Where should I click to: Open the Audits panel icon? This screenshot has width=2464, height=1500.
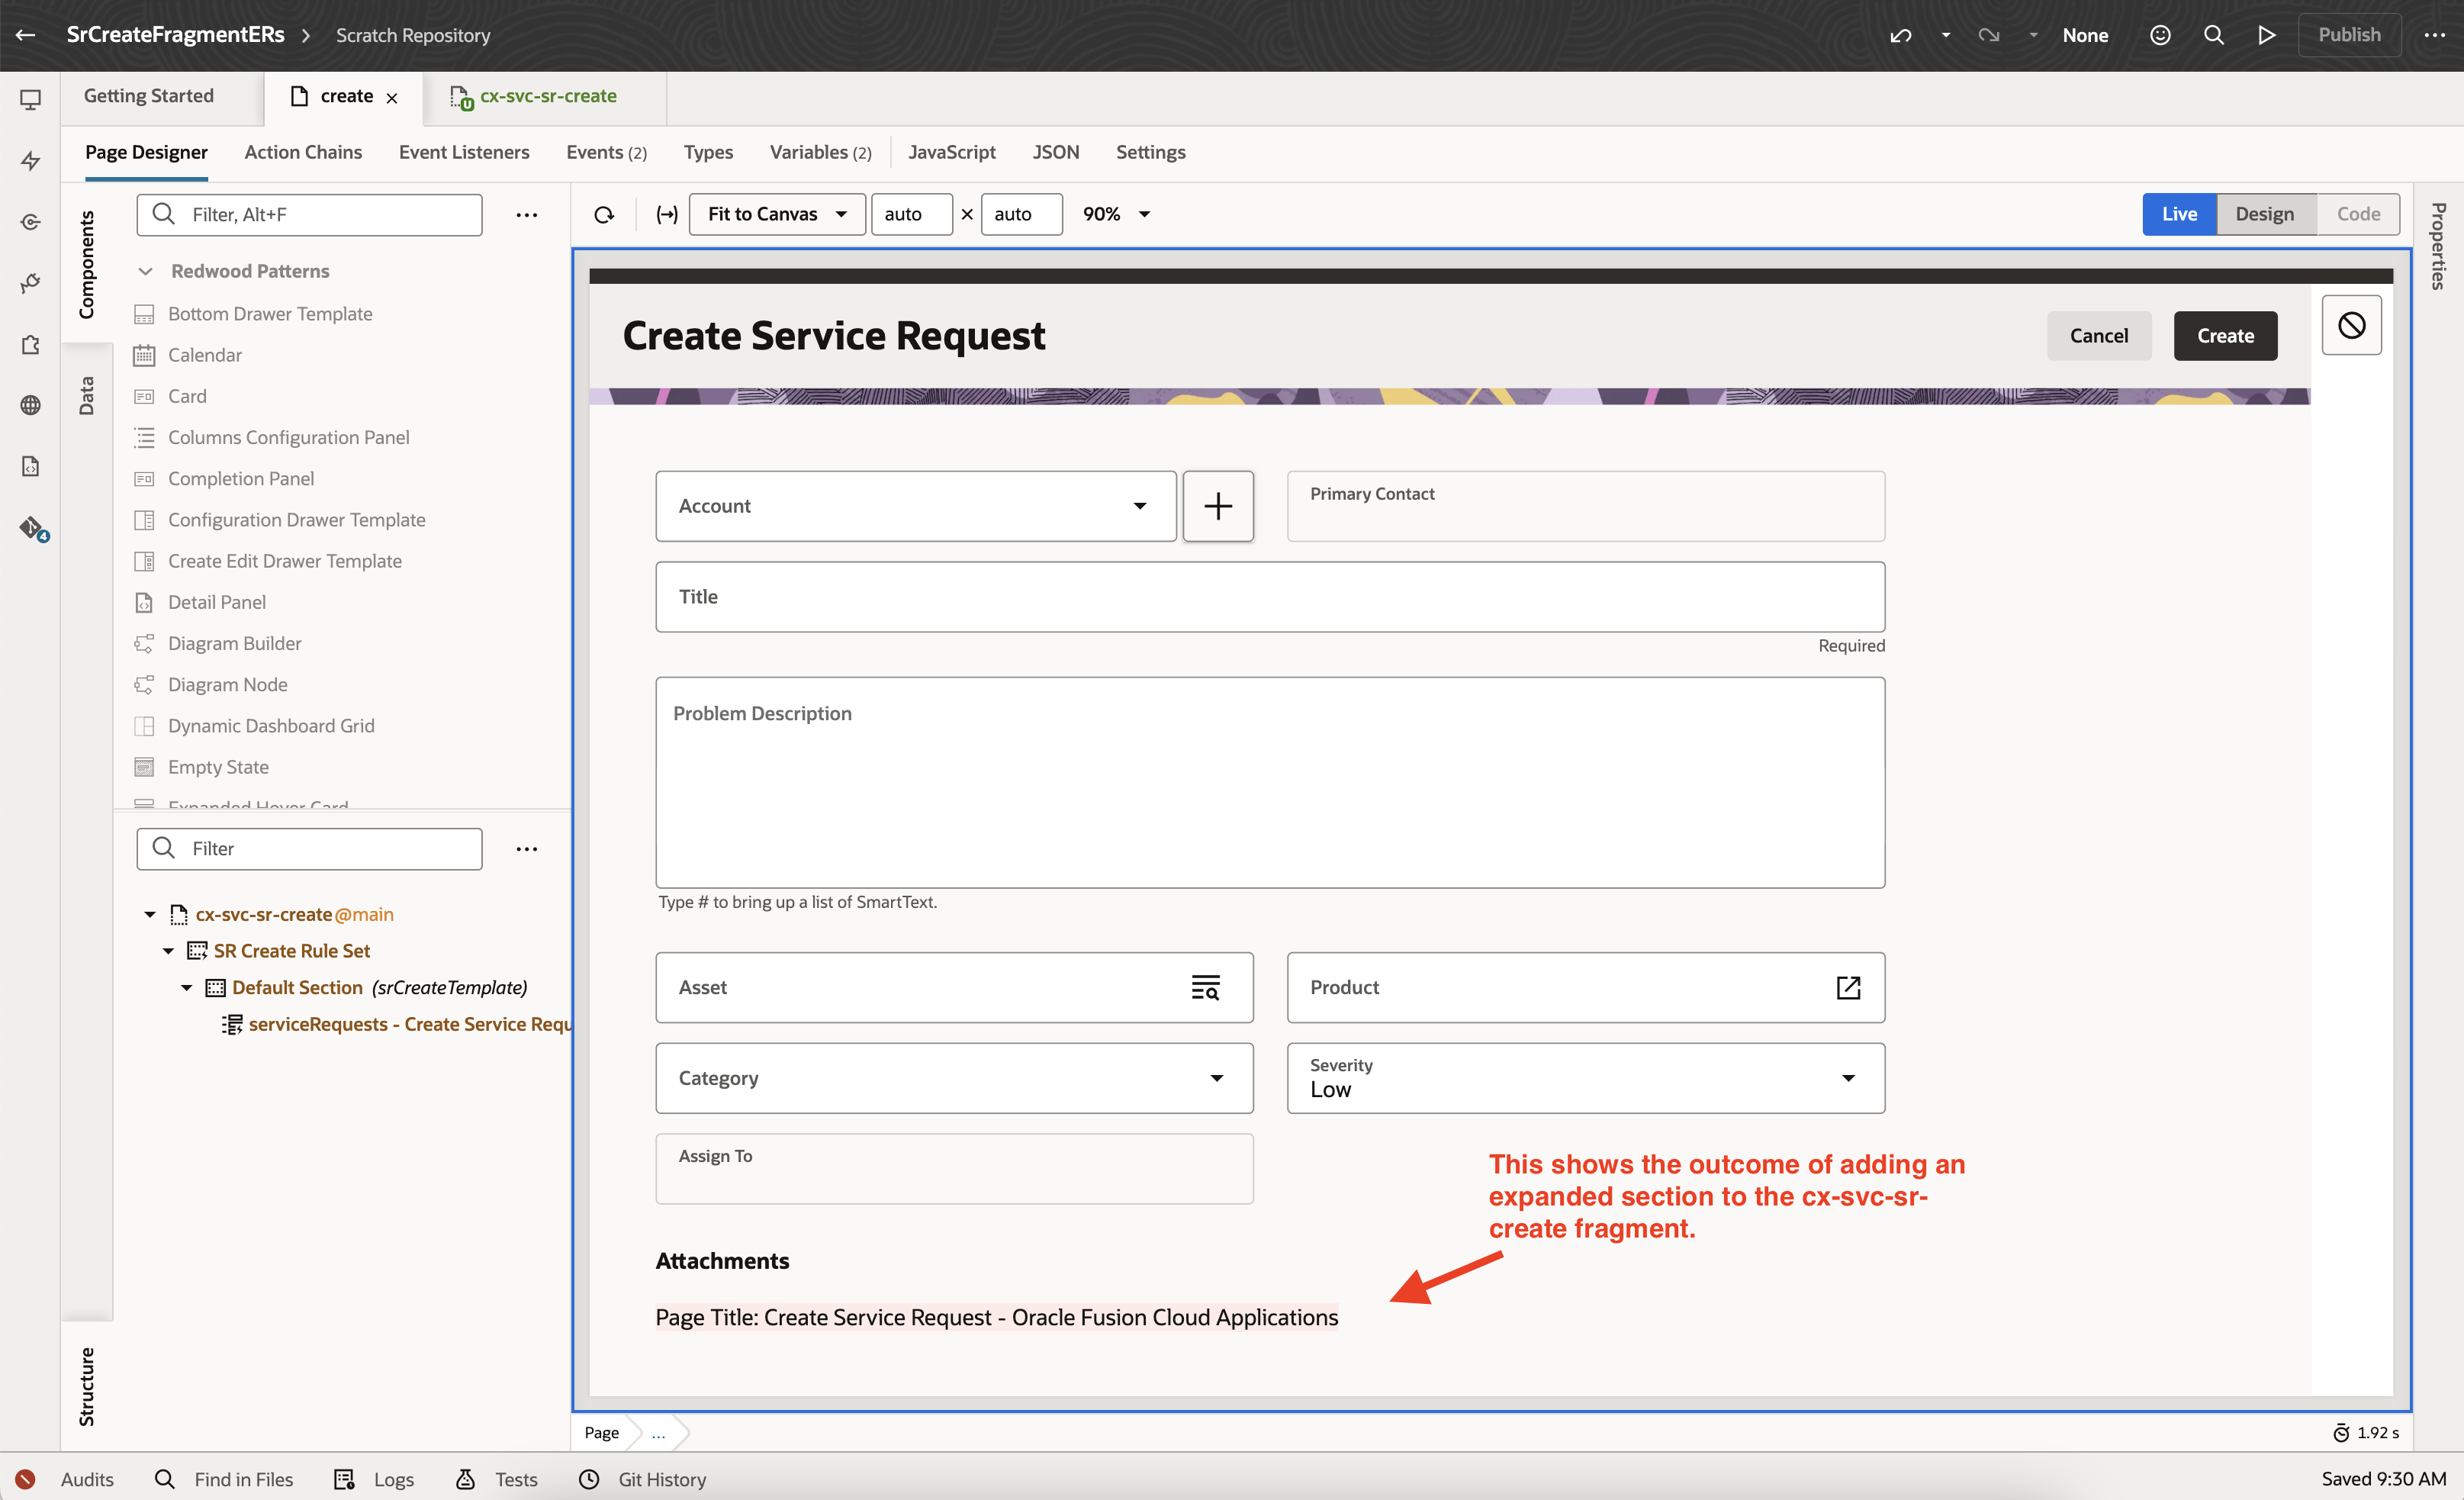[26, 1479]
